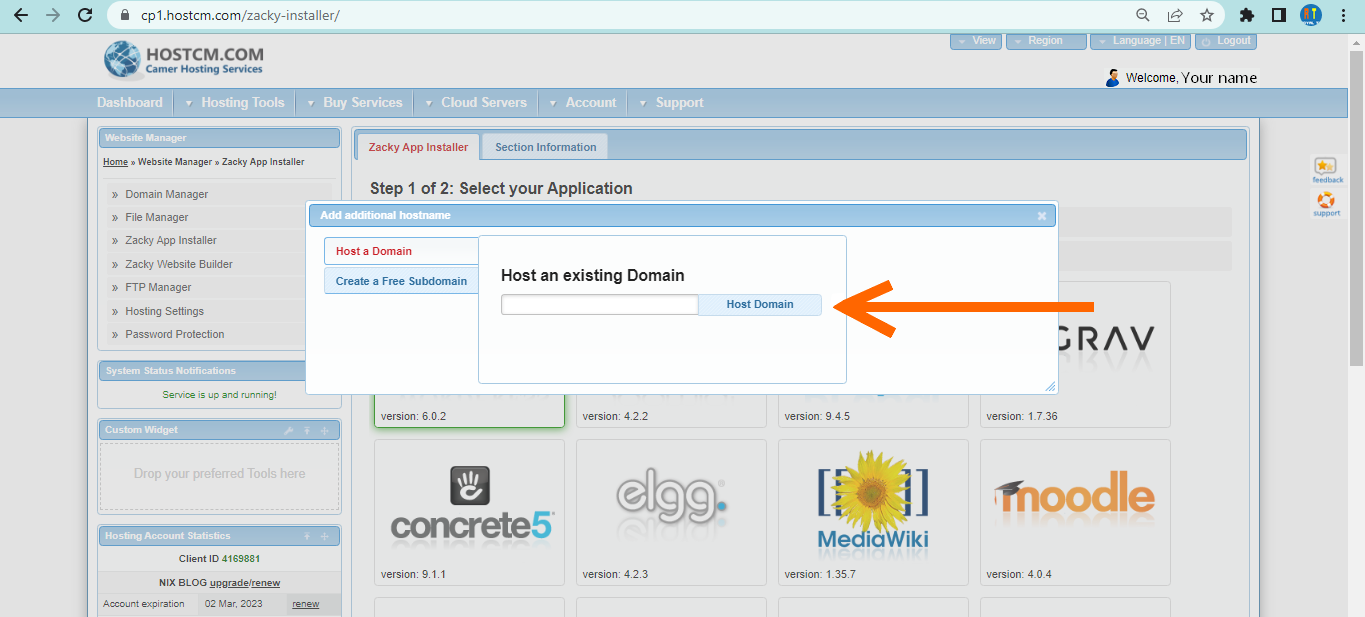Select the concrete5 application tile
Viewport: 1365px width, 617px height.
469,512
